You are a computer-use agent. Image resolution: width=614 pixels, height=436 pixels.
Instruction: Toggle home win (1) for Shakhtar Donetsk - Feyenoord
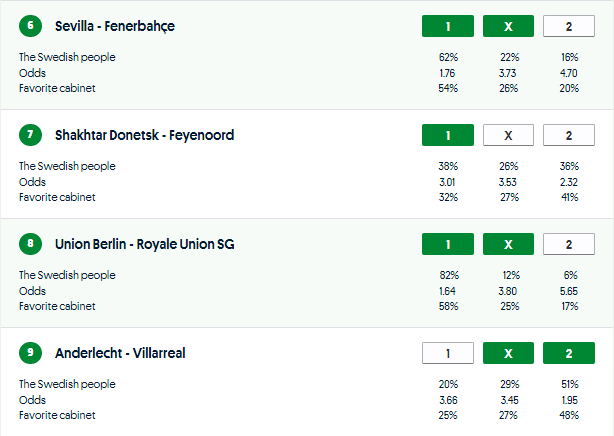448,135
